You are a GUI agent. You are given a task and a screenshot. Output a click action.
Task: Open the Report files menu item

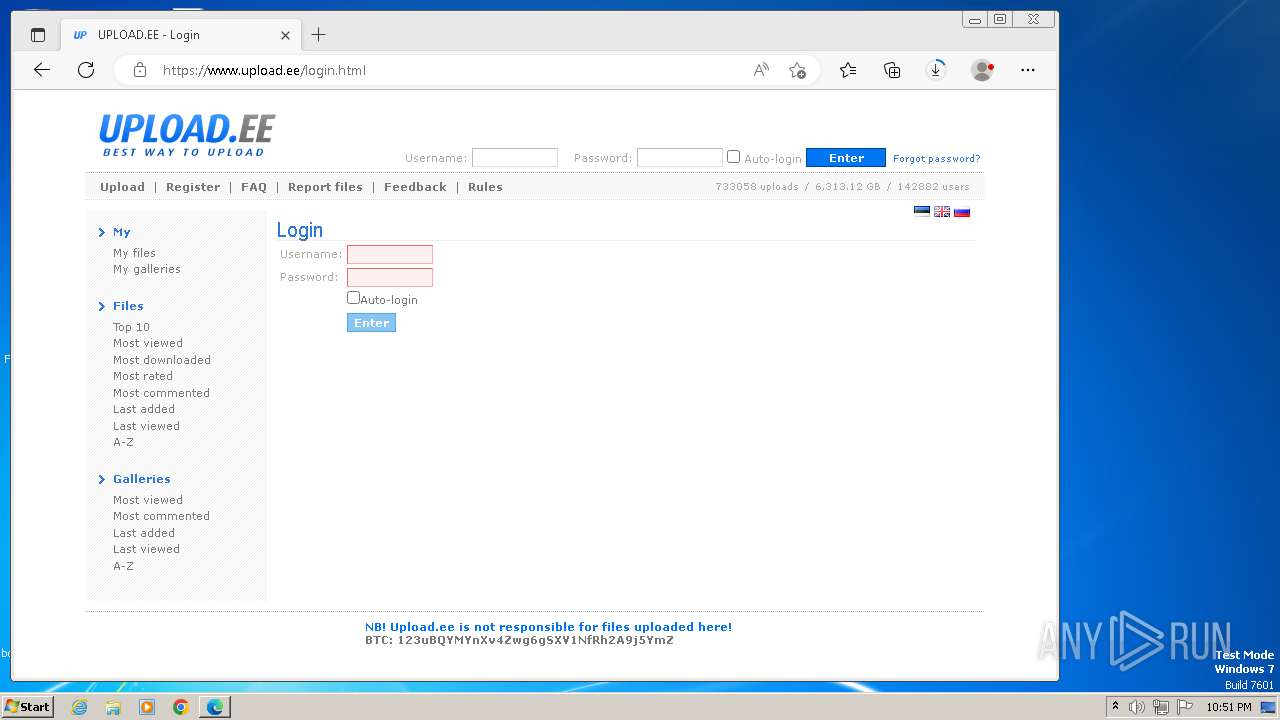click(325, 187)
